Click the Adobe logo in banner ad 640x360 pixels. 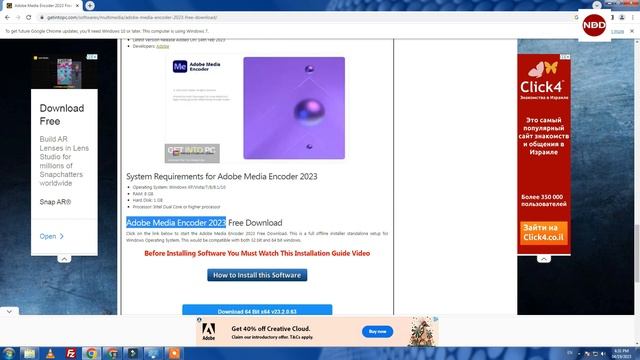(209, 331)
